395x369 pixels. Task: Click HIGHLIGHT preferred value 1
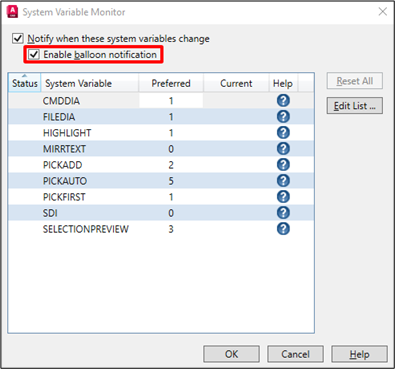point(171,133)
